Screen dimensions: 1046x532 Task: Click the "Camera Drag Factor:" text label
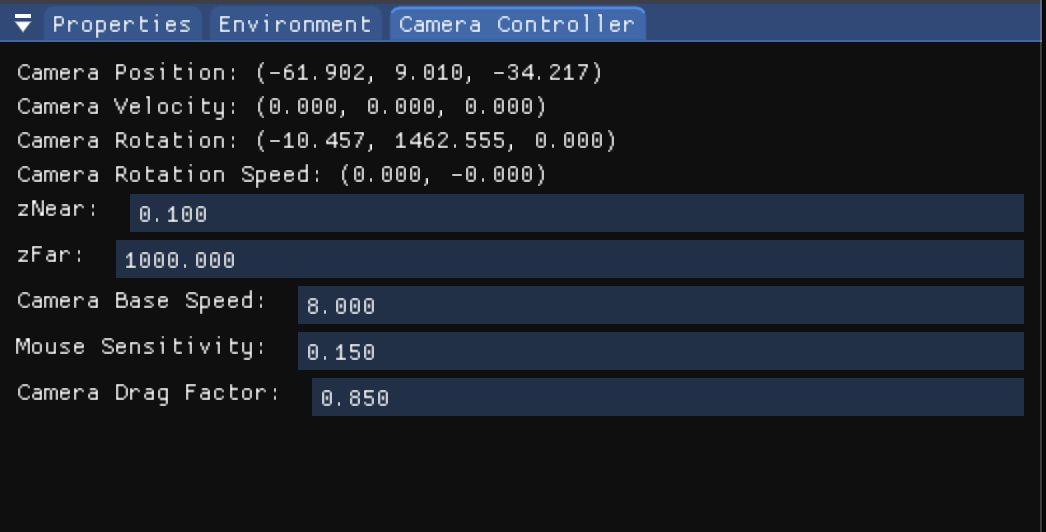(x=149, y=394)
